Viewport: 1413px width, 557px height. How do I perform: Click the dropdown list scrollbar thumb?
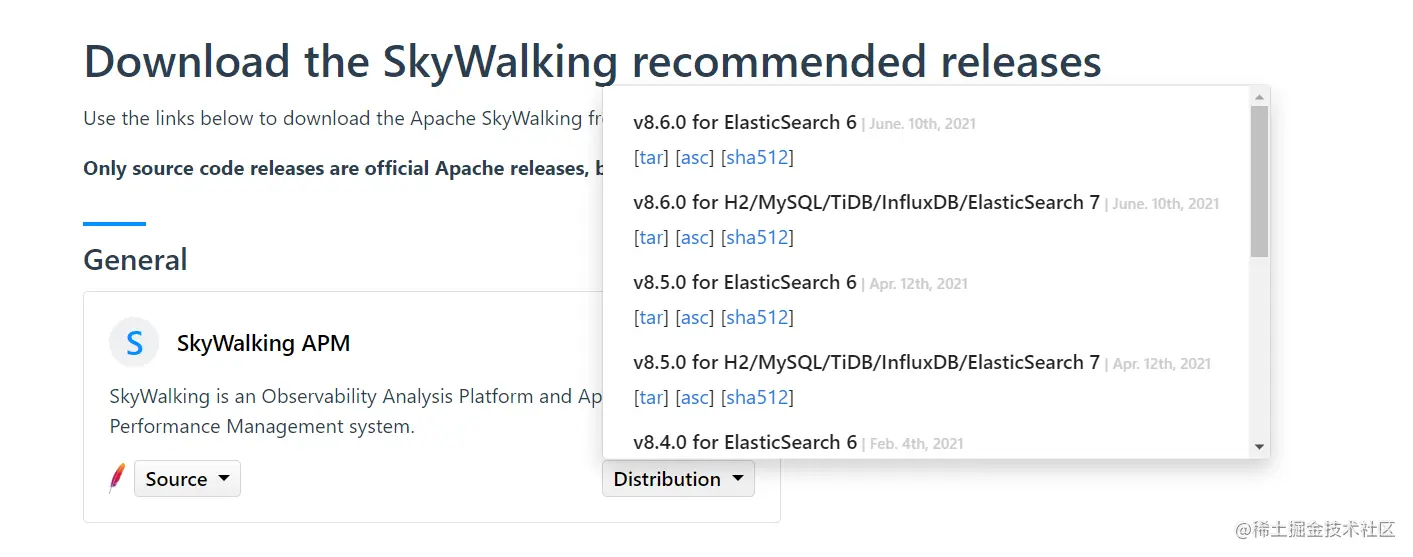click(1259, 181)
